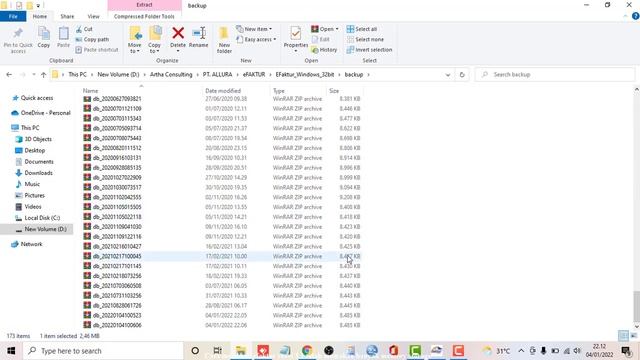Screen dimensions: 640x360
Task: Select Cut in the Clipboard group
Action: point(84,29)
